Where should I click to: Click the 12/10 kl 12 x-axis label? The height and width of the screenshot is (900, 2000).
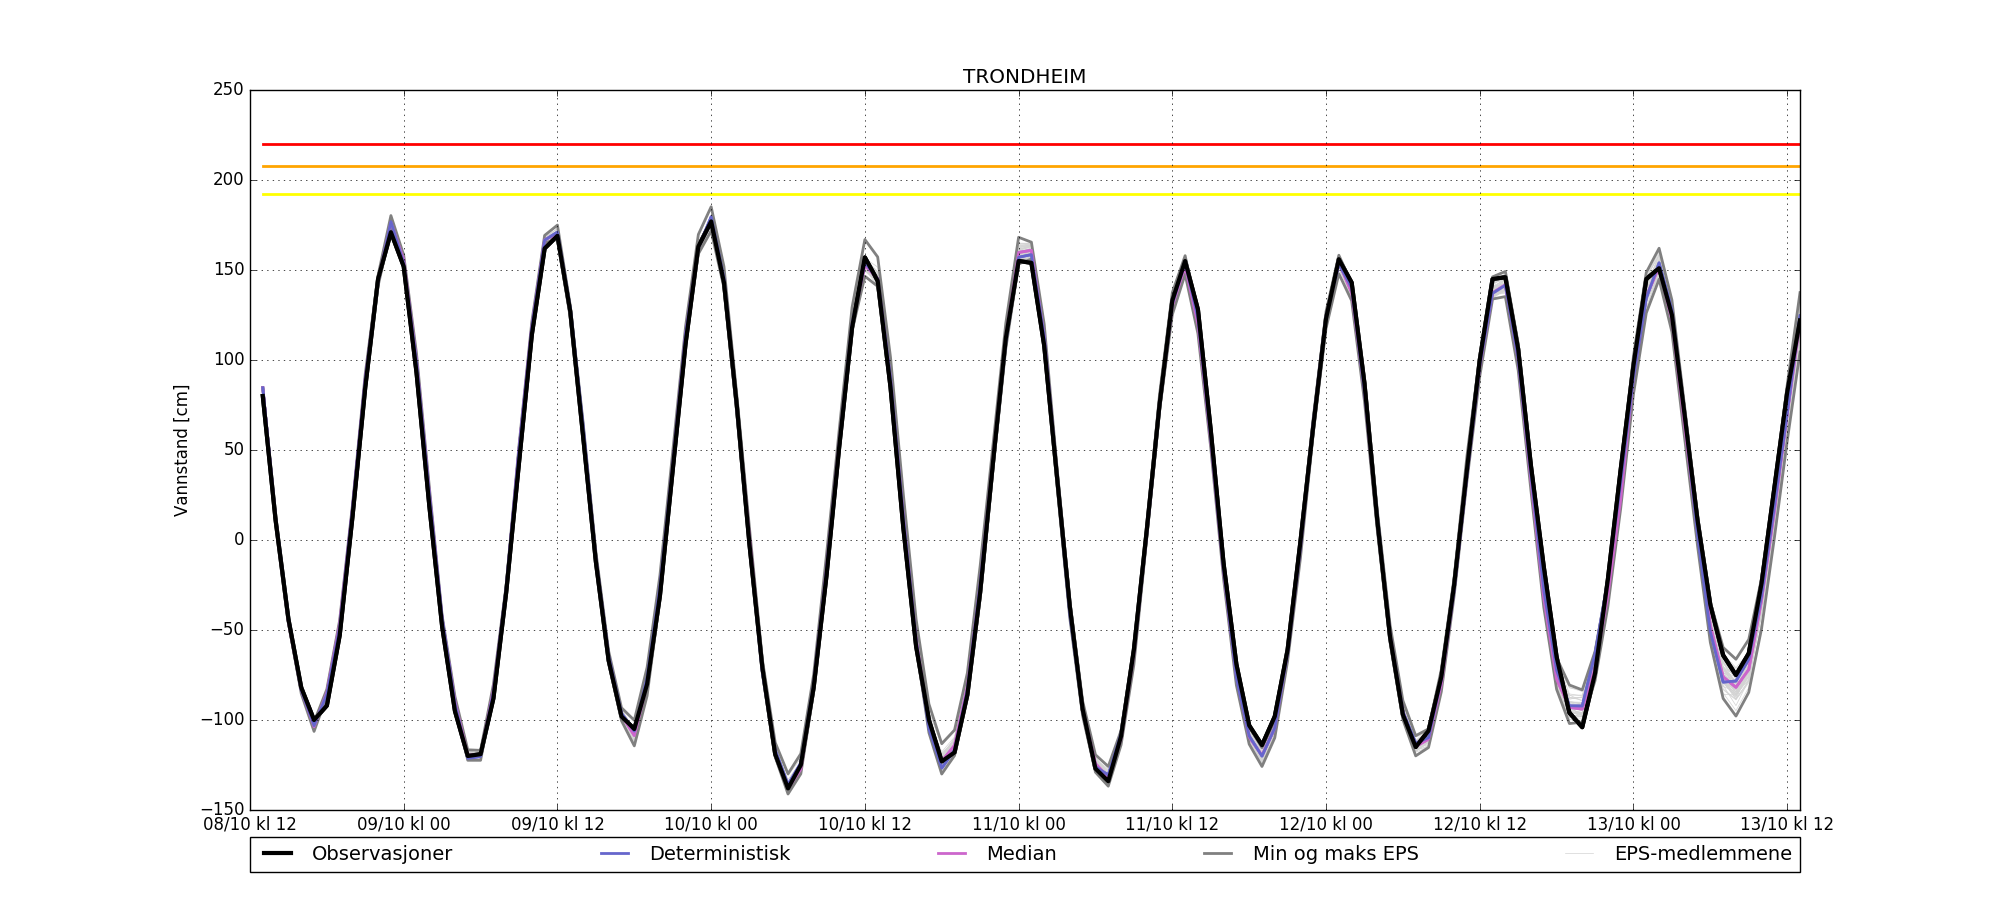[x=1480, y=825]
